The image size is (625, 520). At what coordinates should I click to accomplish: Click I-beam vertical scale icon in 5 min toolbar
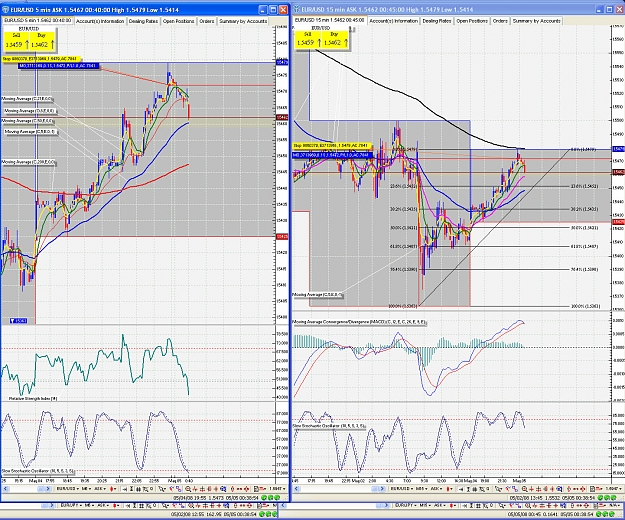131,489
